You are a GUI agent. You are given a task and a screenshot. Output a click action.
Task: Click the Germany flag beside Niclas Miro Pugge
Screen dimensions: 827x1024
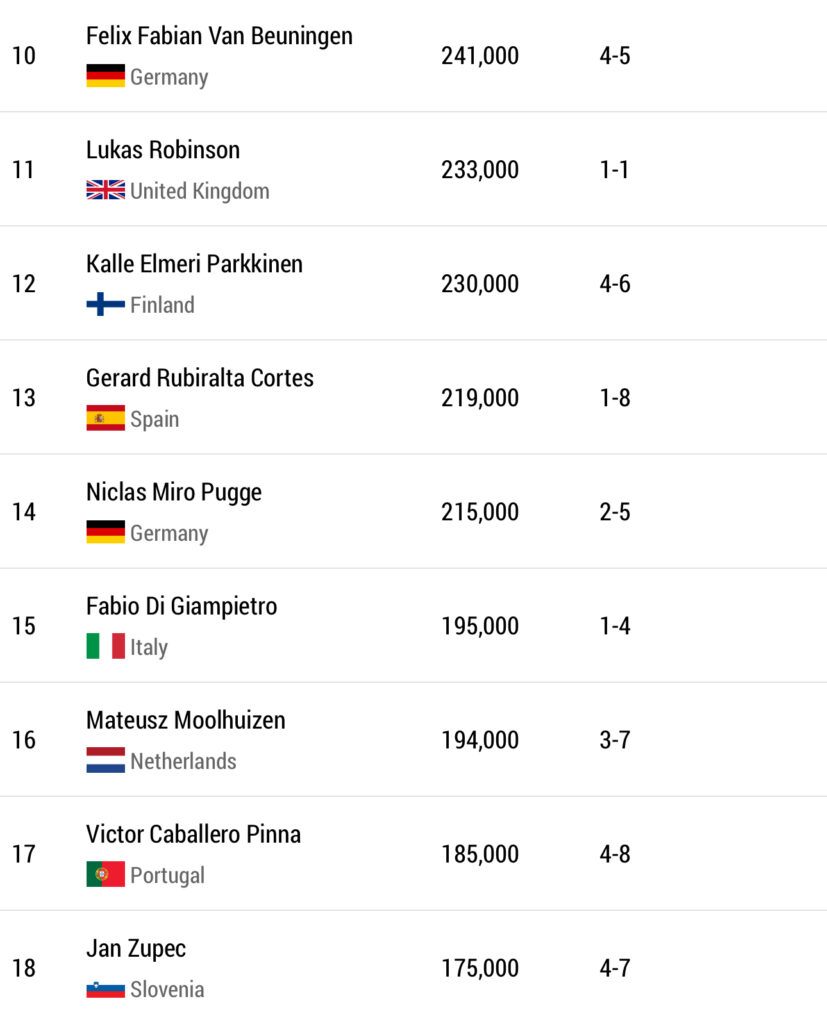pyautogui.click(x=105, y=532)
